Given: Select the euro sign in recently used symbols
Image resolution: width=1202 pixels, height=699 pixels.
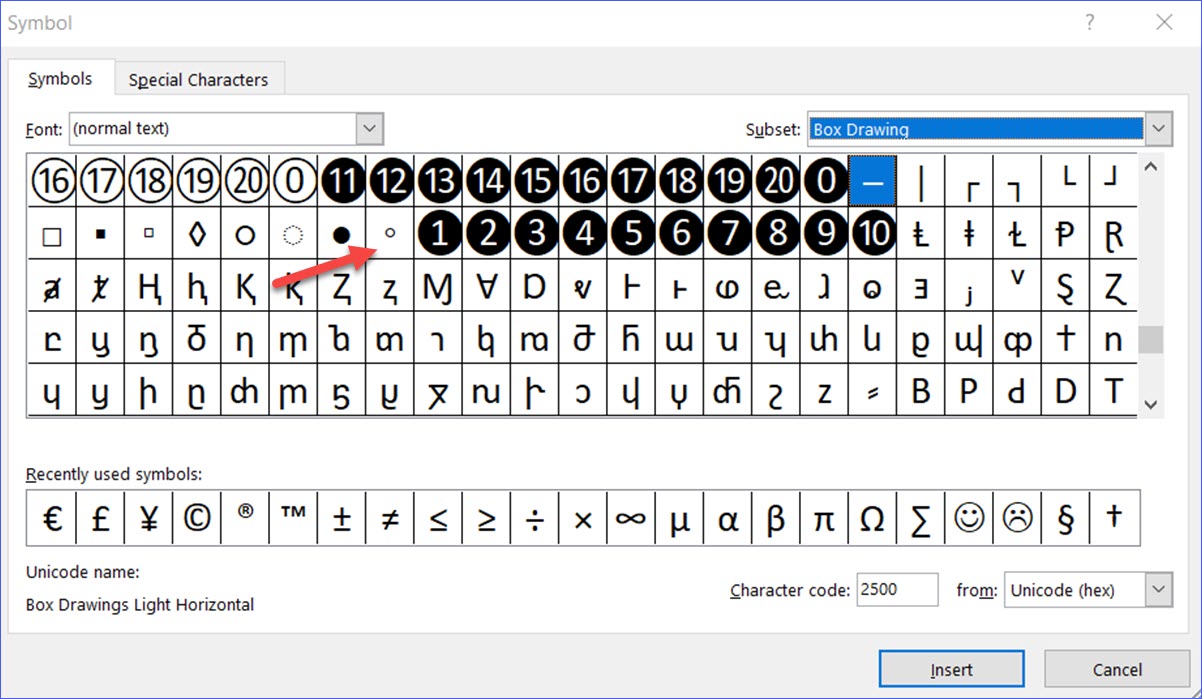Looking at the screenshot, I should 52,519.
